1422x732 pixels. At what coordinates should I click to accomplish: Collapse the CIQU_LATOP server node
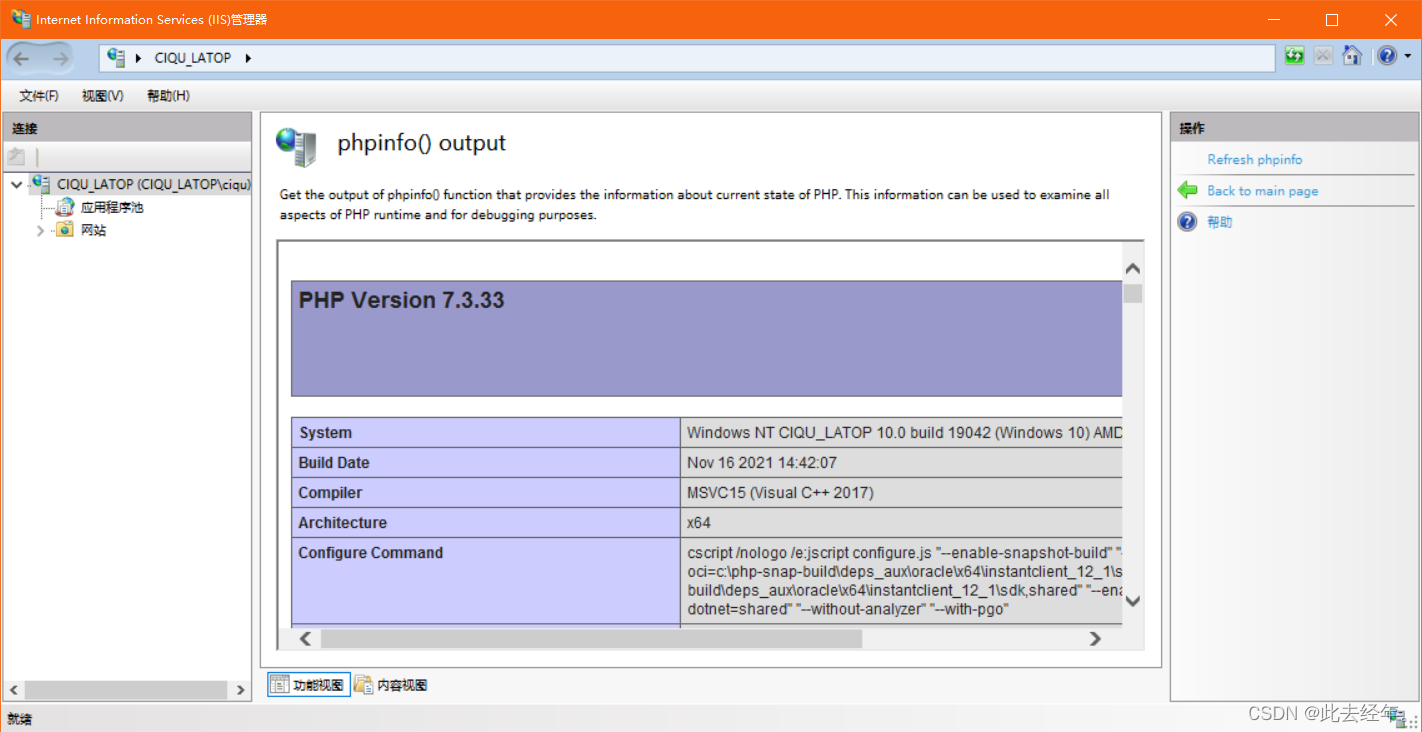click(x=17, y=185)
